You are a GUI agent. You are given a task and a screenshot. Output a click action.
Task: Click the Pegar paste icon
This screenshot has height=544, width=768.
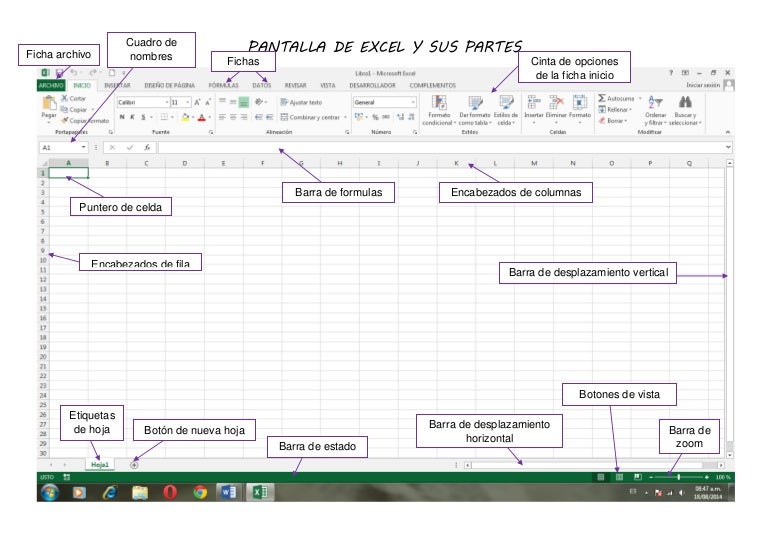point(48,105)
